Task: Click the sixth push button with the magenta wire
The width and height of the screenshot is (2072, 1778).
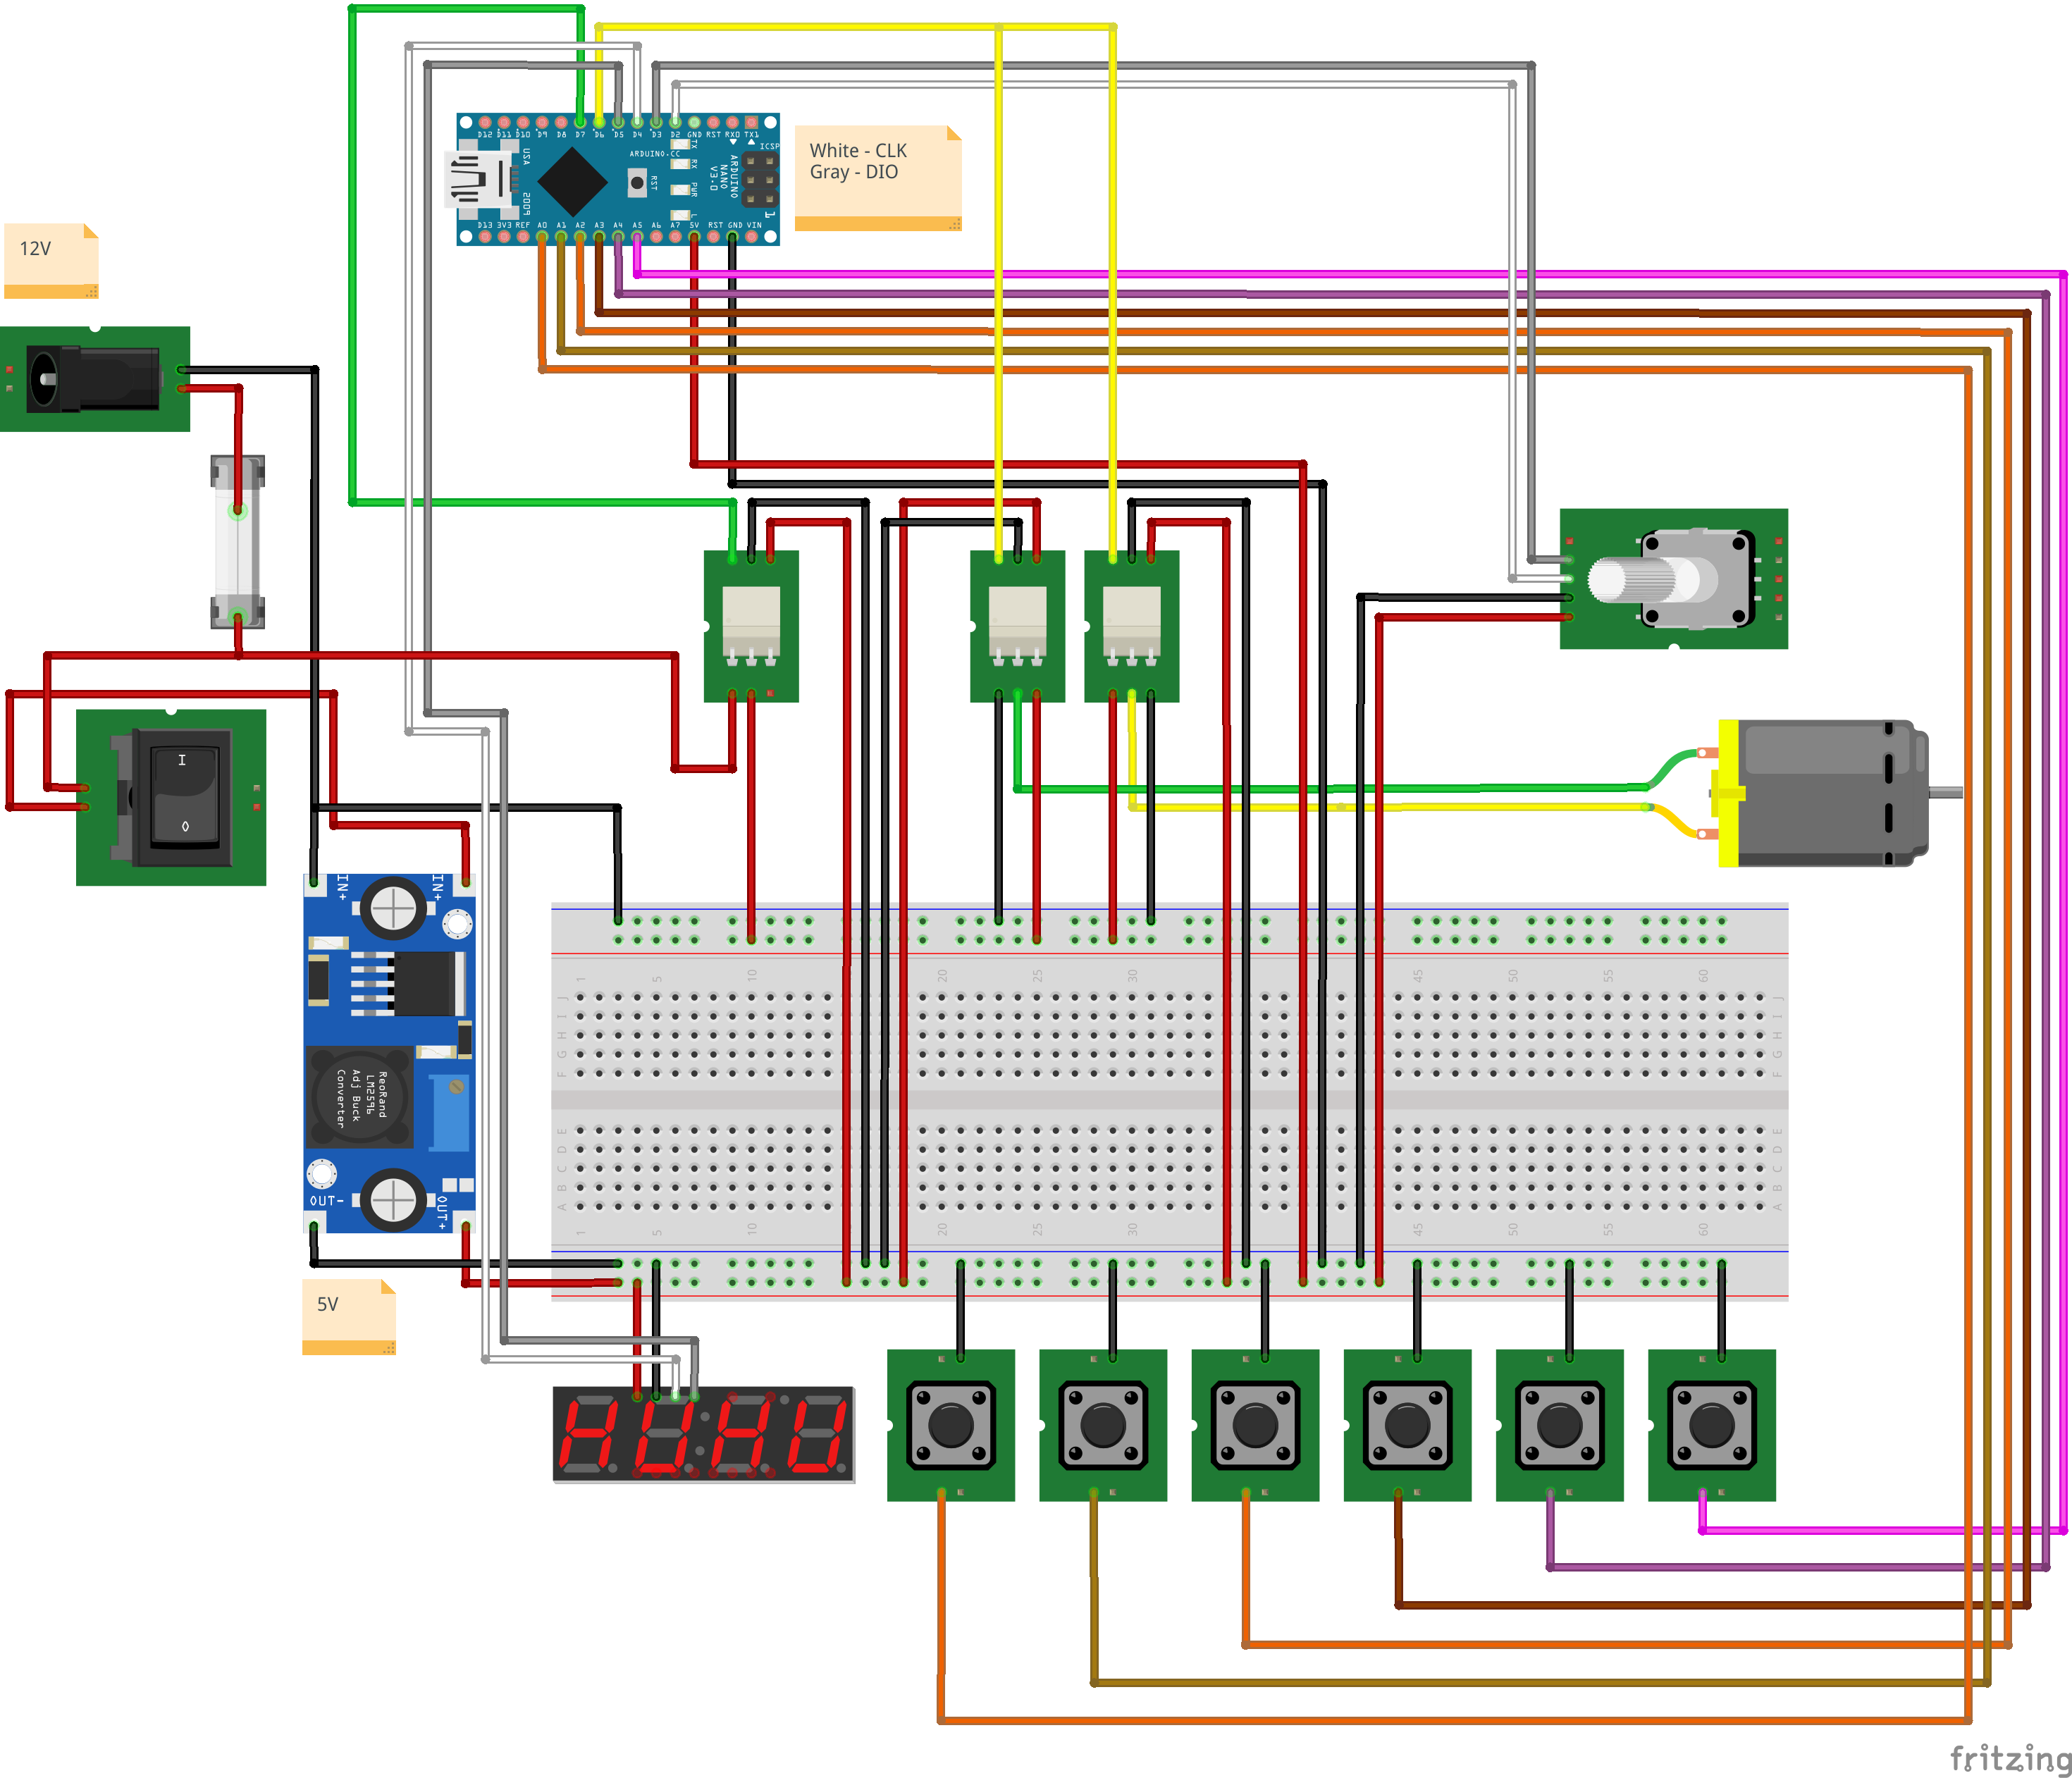Action: click(x=1711, y=1425)
